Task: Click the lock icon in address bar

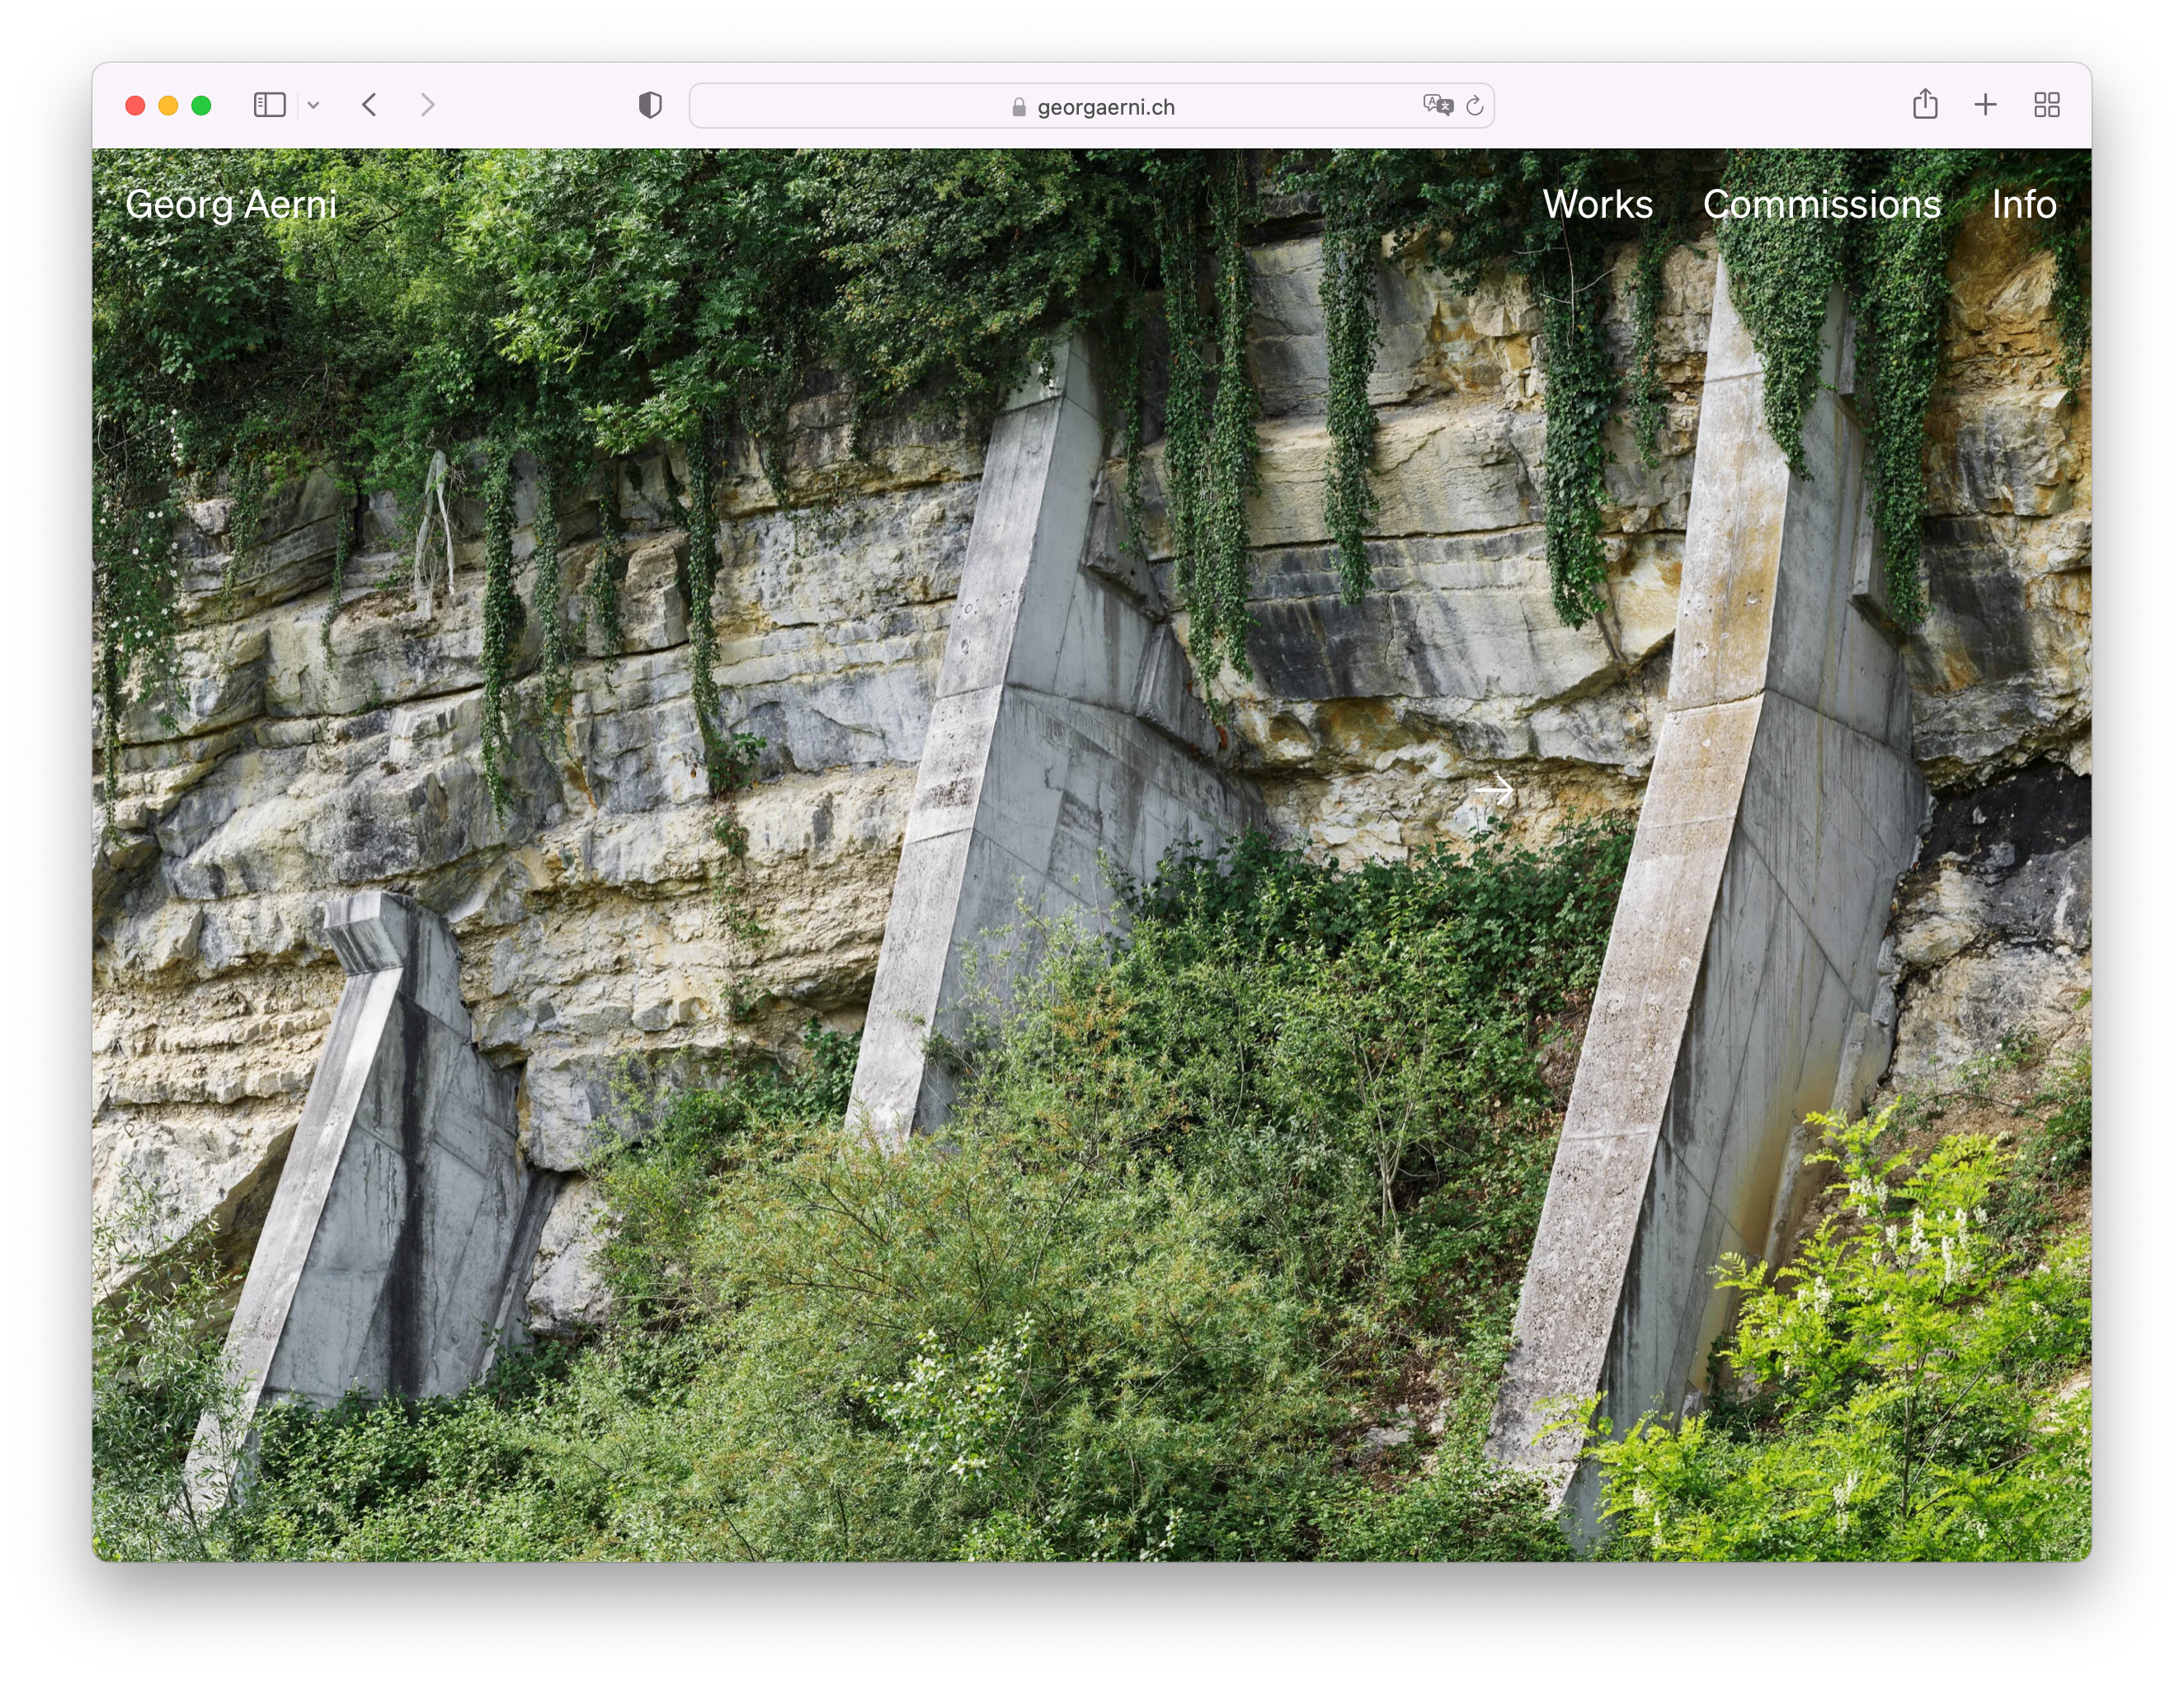Action: [1018, 107]
